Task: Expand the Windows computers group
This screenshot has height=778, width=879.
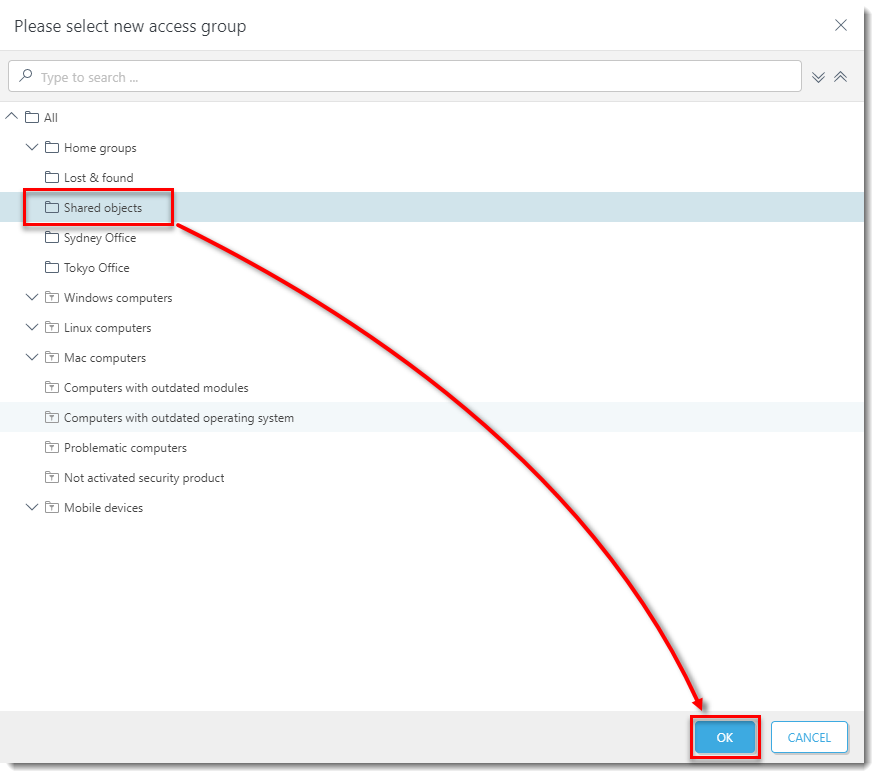Action: pyautogui.click(x=32, y=298)
